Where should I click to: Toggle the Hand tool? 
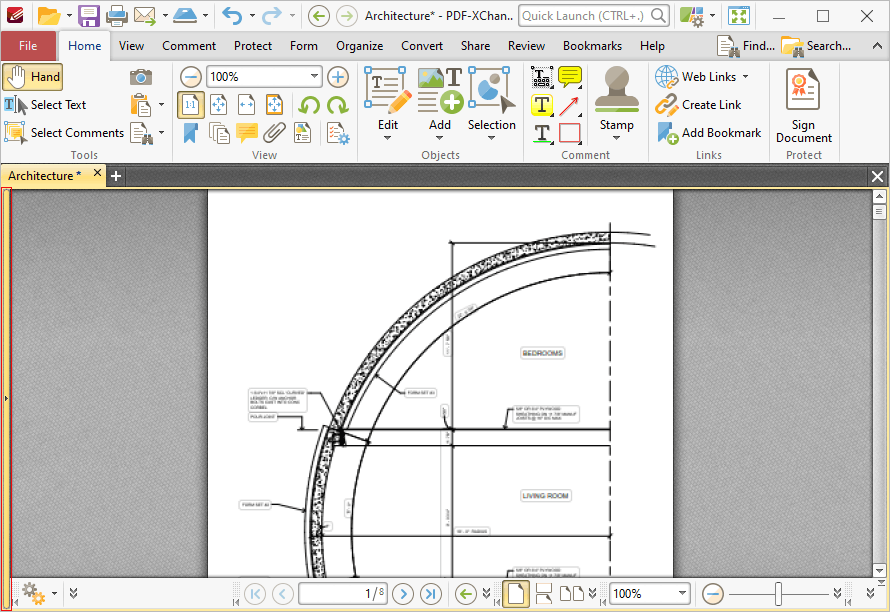[x=33, y=77]
